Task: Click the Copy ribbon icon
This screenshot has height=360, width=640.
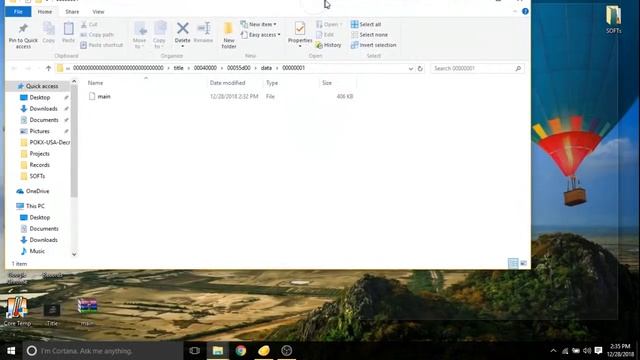Action: coord(49,33)
